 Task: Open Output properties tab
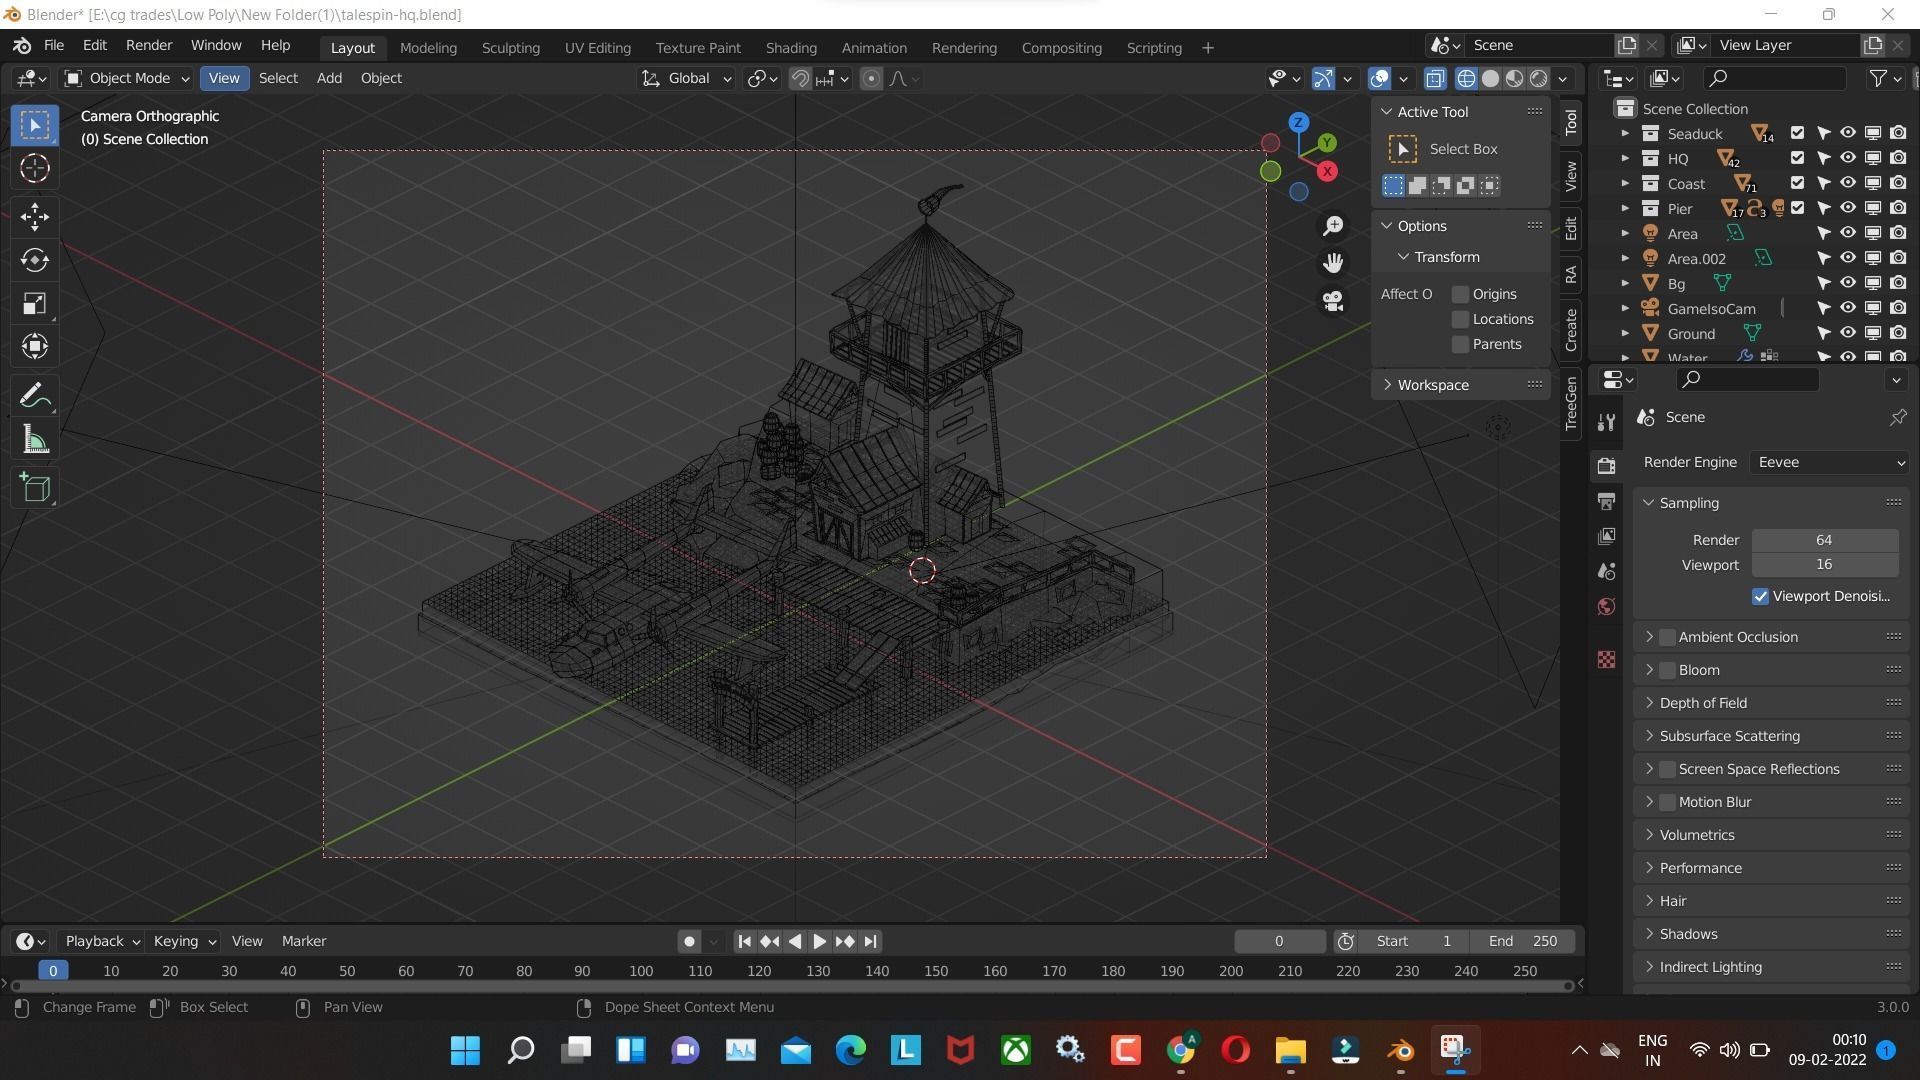1606,501
